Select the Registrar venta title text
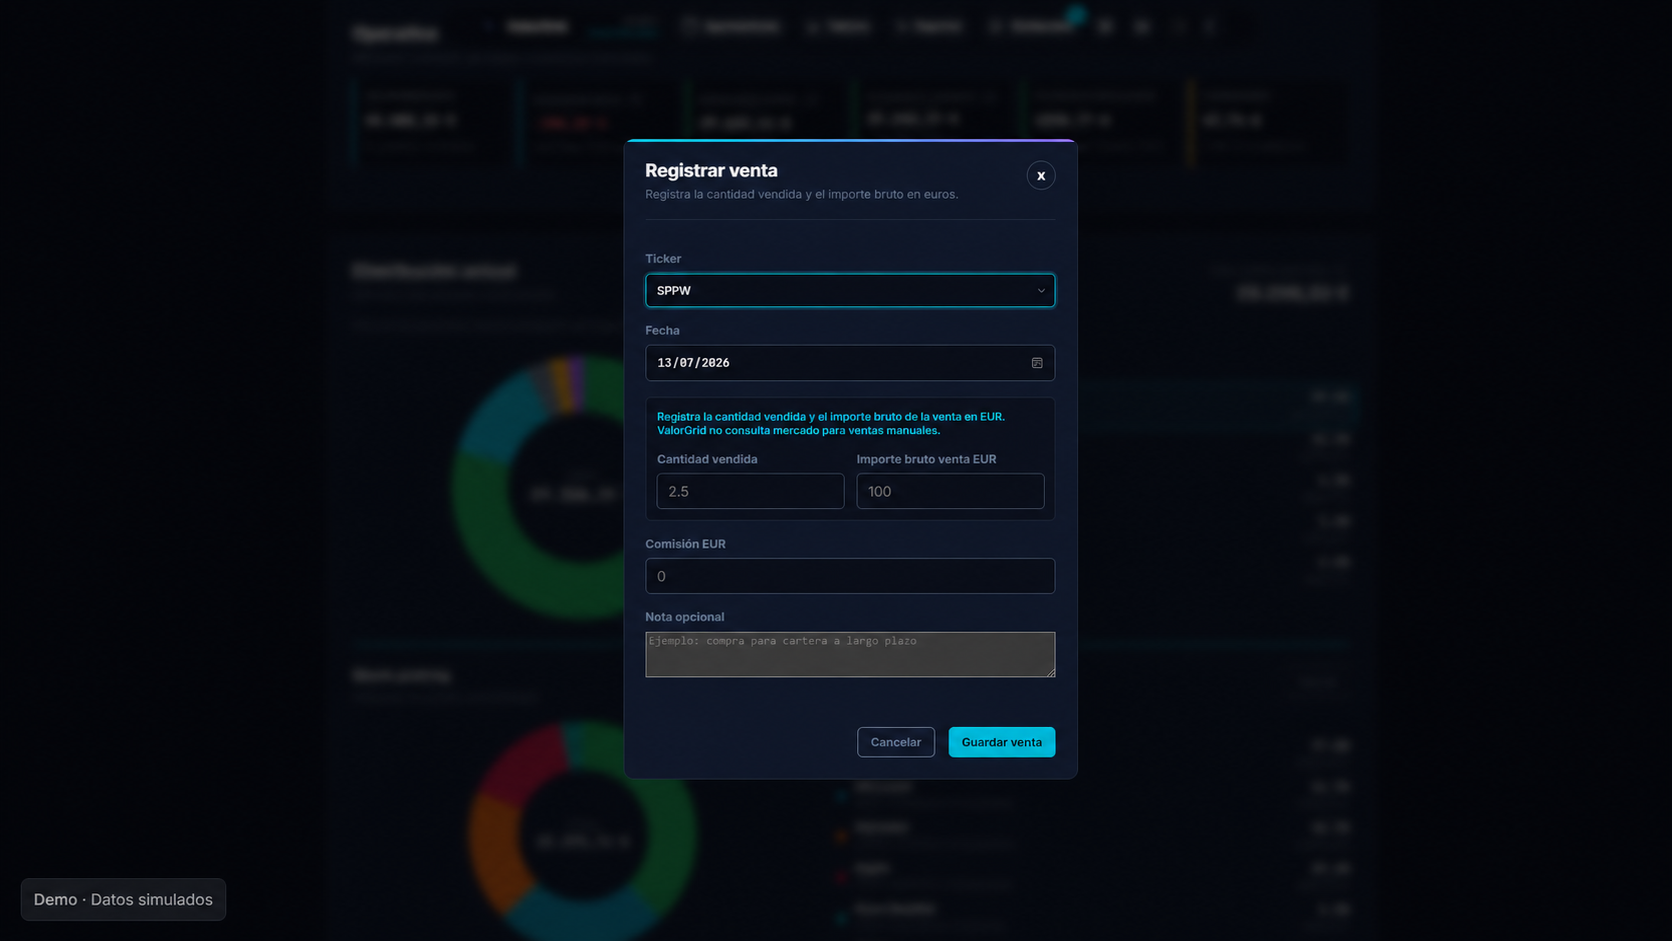1672x941 pixels. coord(711,170)
